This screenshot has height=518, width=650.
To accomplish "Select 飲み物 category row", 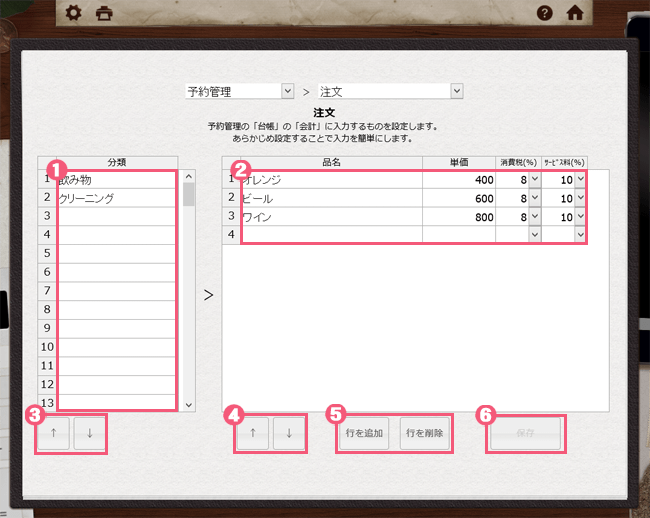I will tap(116, 179).
